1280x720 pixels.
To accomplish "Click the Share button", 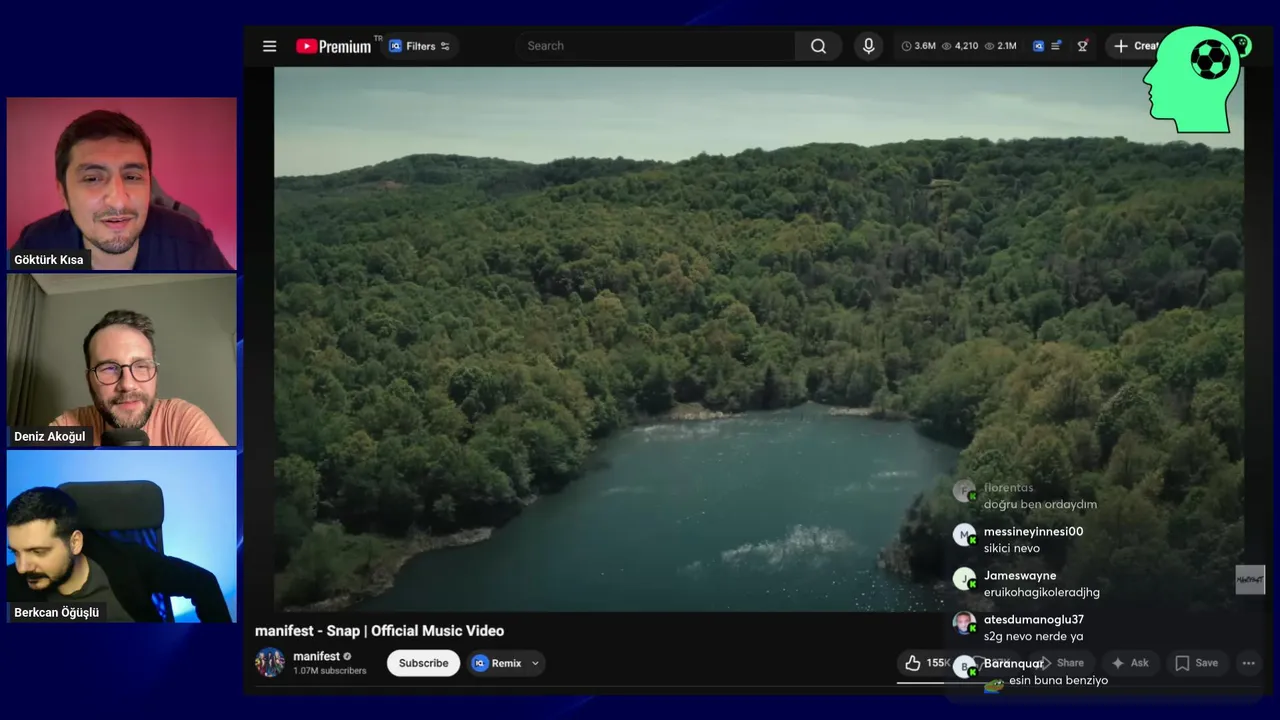I will [1061, 663].
